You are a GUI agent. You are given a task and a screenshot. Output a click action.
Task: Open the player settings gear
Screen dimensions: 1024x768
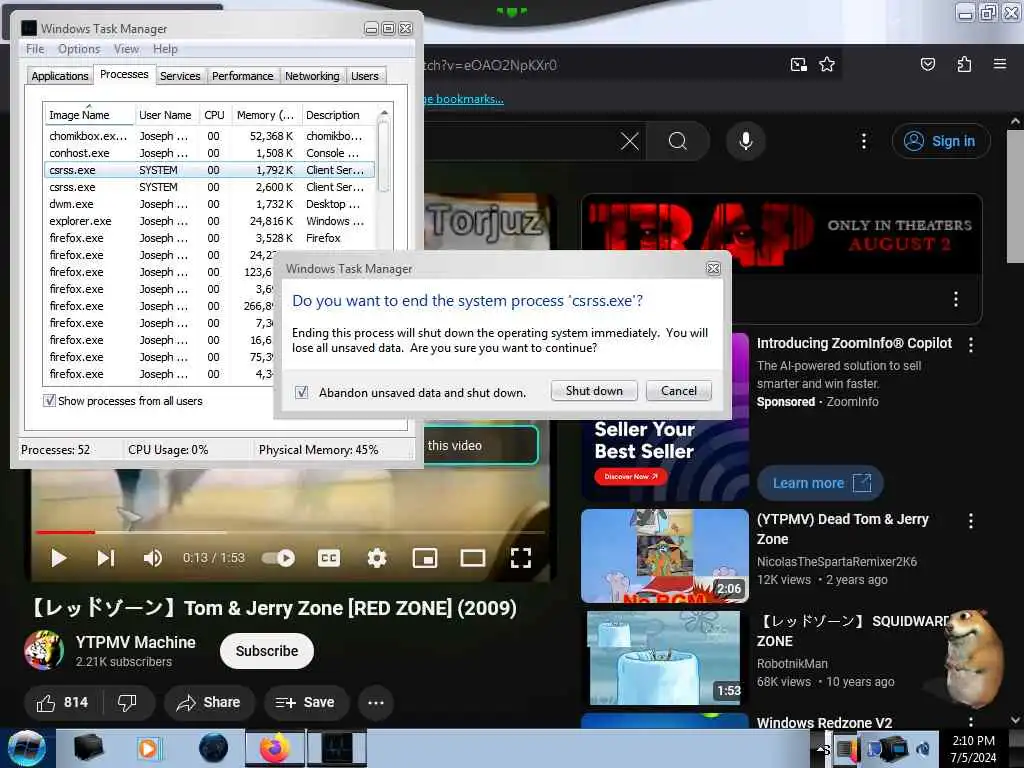tap(377, 558)
